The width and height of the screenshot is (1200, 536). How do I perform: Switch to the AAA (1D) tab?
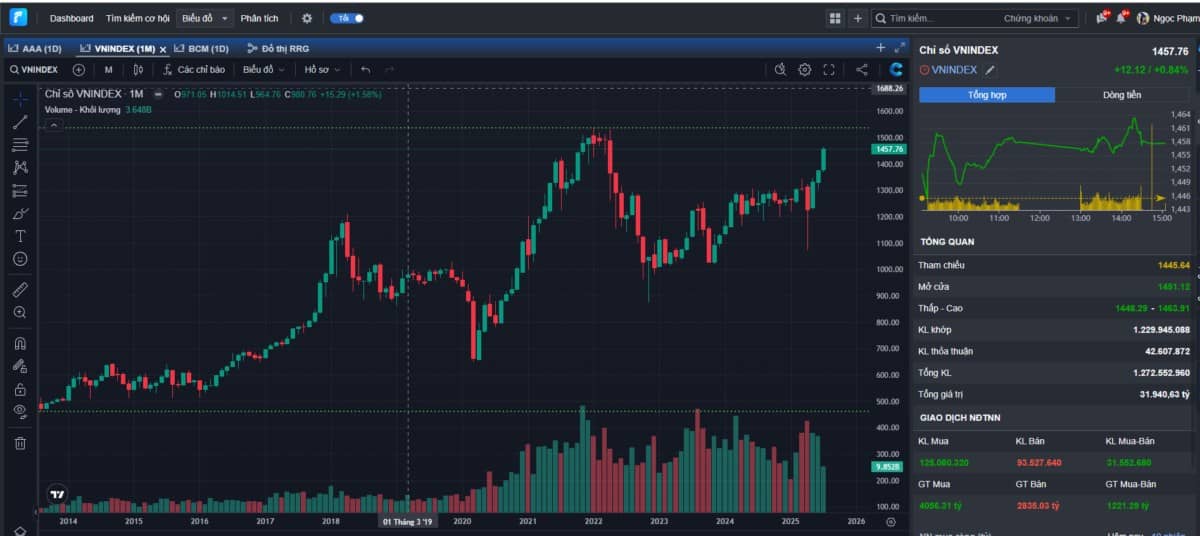tap(35, 48)
